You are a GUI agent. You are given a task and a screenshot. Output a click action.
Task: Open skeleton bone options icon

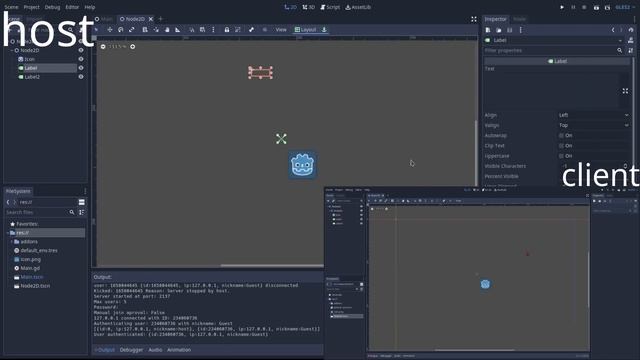(251, 29)
